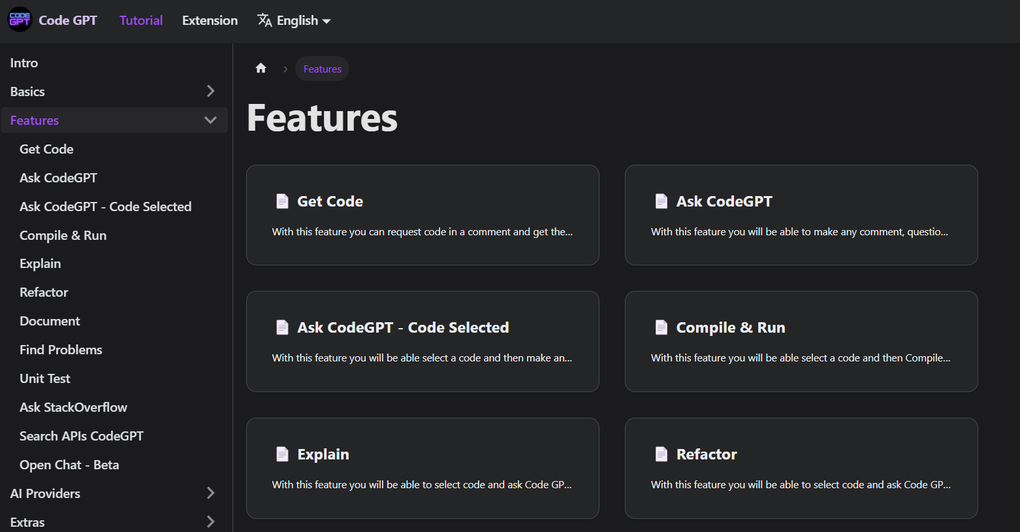Select Unit Test in the sidebar

click(45, 379)
